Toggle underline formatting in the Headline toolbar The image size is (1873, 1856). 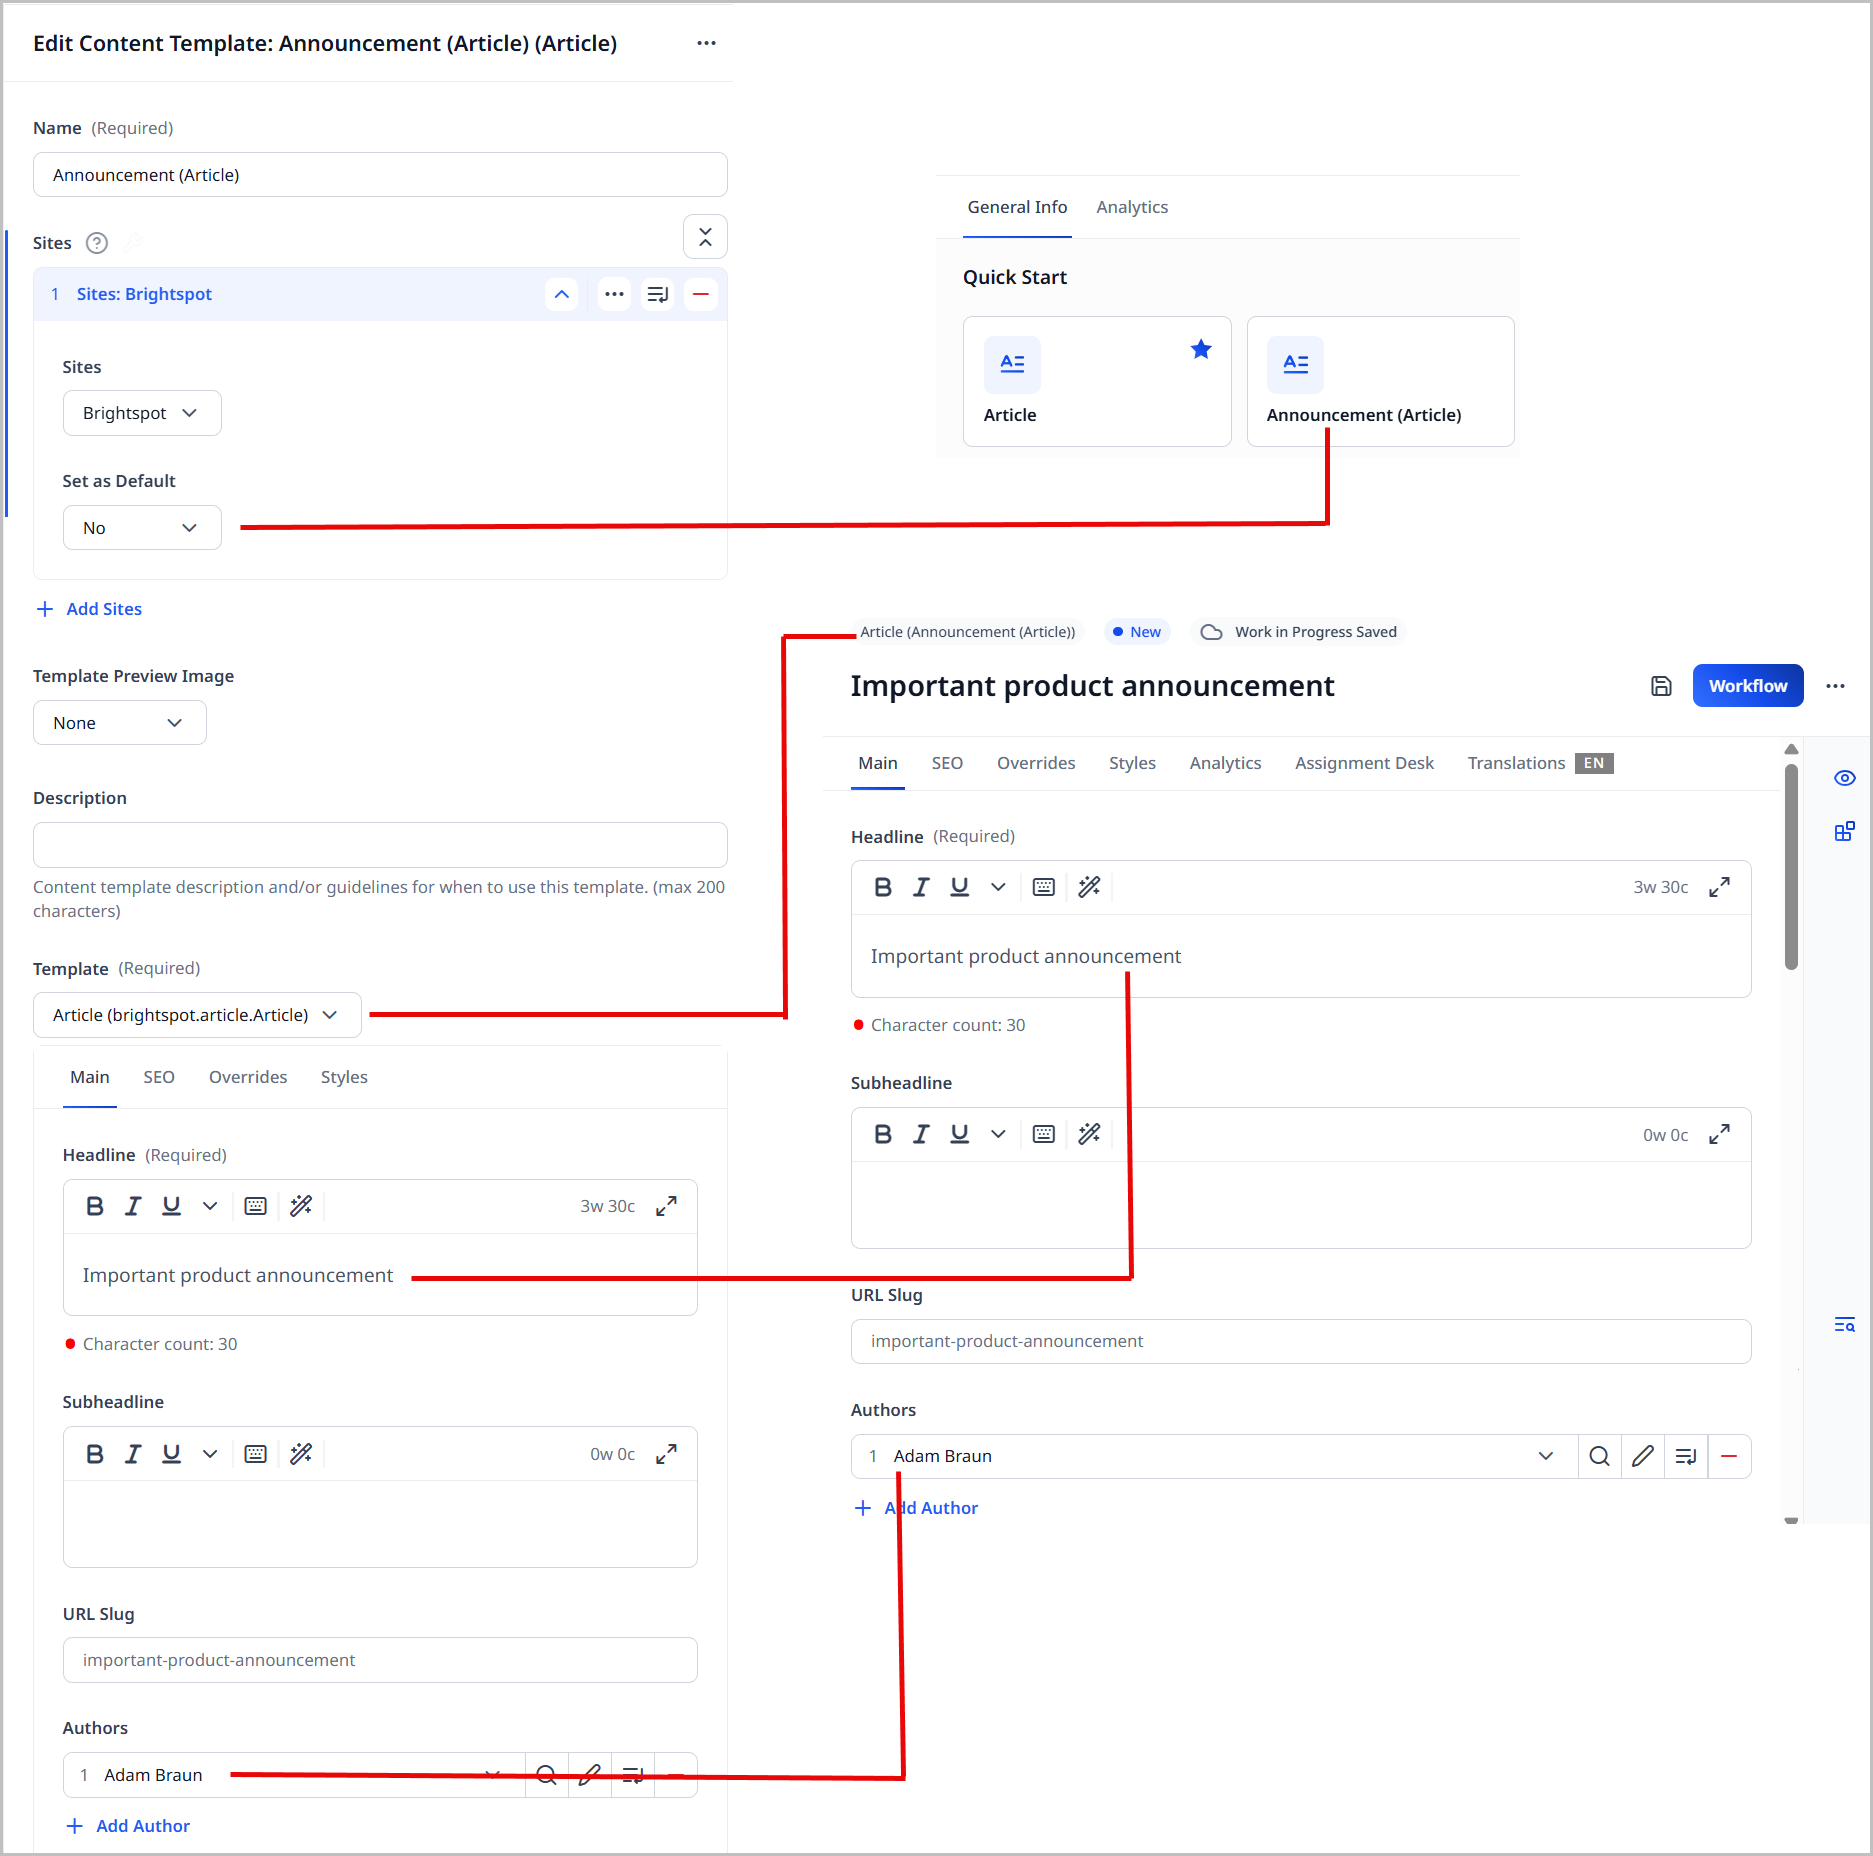pos(959,887)
